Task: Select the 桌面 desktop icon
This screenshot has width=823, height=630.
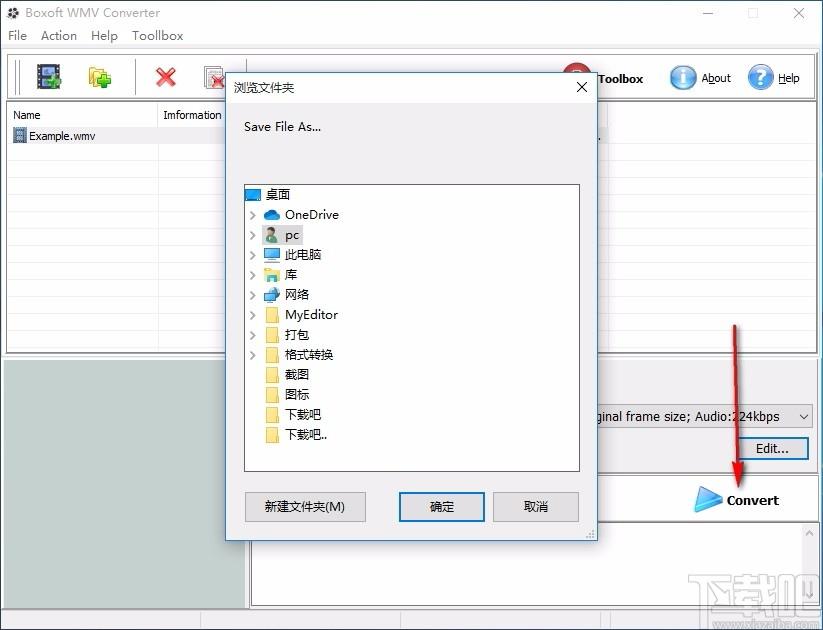Action: pos(252,195)
